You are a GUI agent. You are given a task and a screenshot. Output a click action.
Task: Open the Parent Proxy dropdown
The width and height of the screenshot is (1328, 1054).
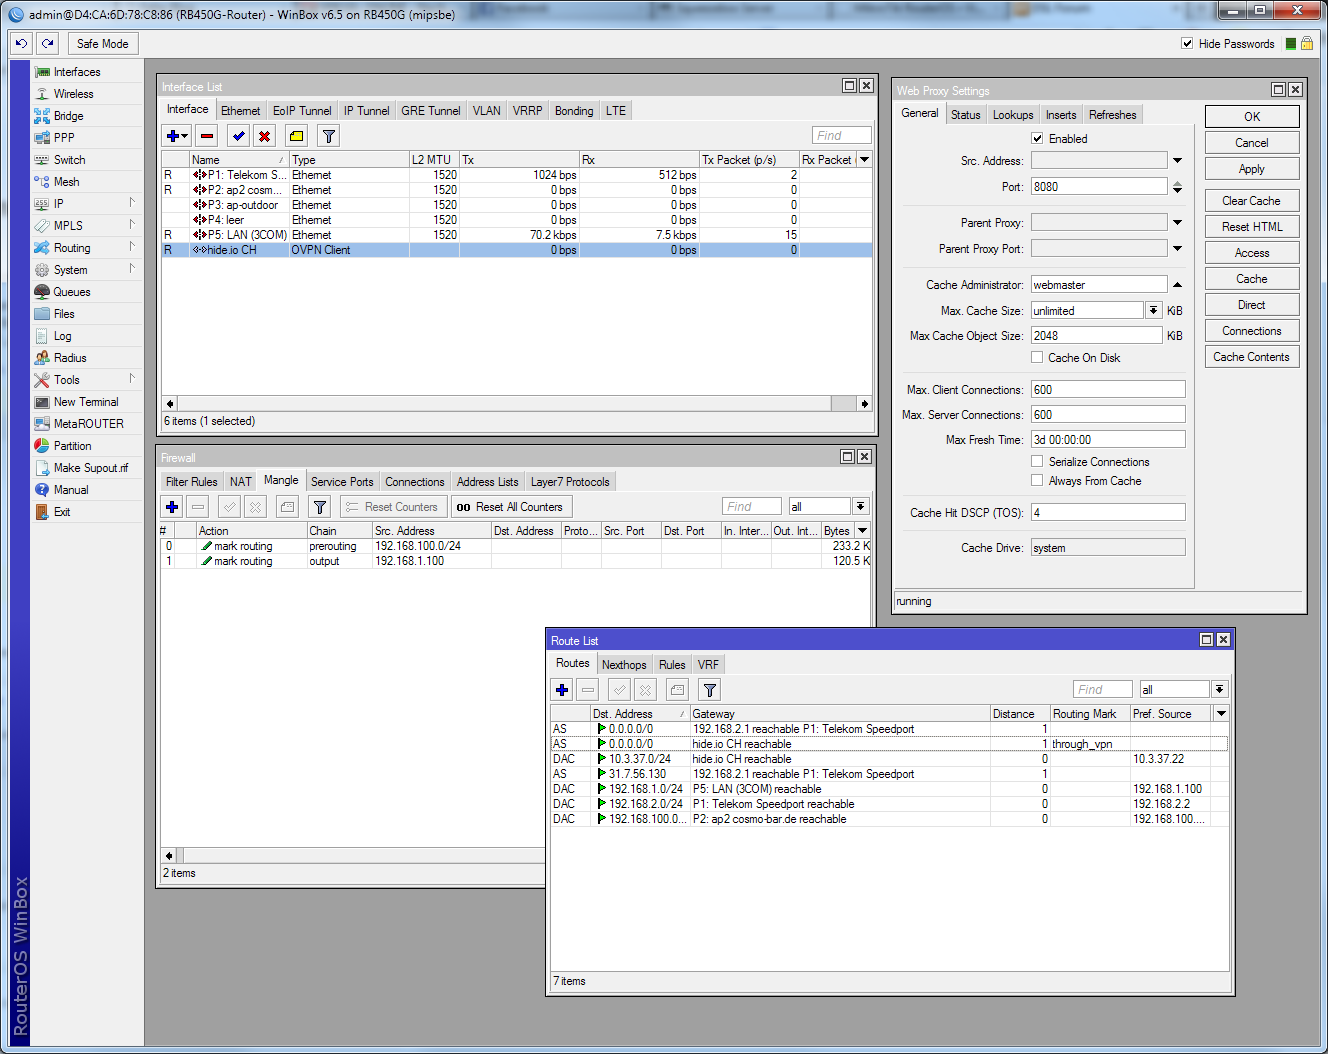pos(1178,222)
